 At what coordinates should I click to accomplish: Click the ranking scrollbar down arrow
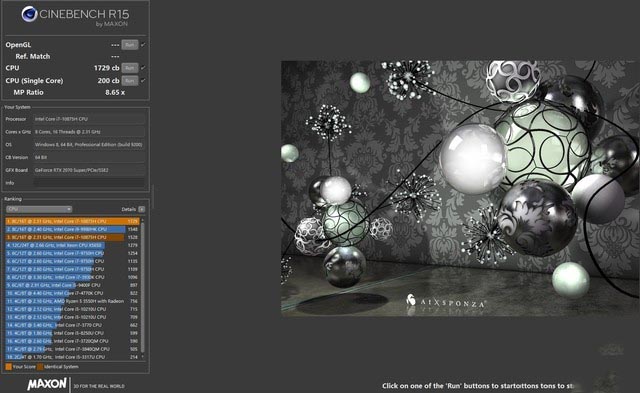[142, 357]
